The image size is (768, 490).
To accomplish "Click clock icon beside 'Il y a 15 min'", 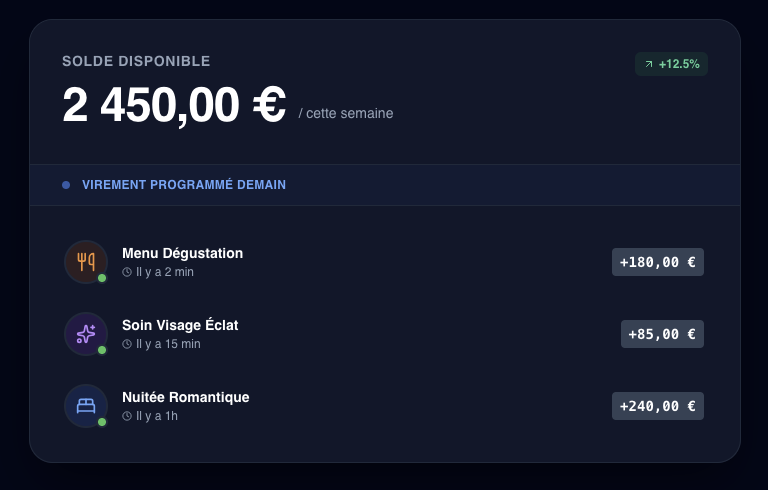I will (x=127, y=344).
